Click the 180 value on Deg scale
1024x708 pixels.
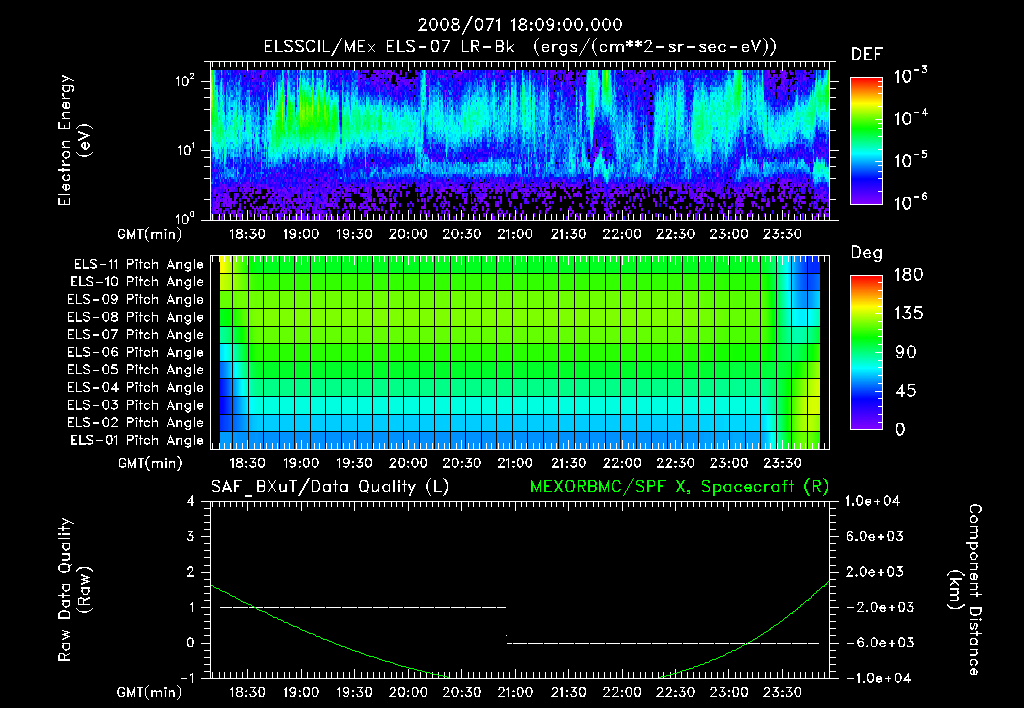908,274
